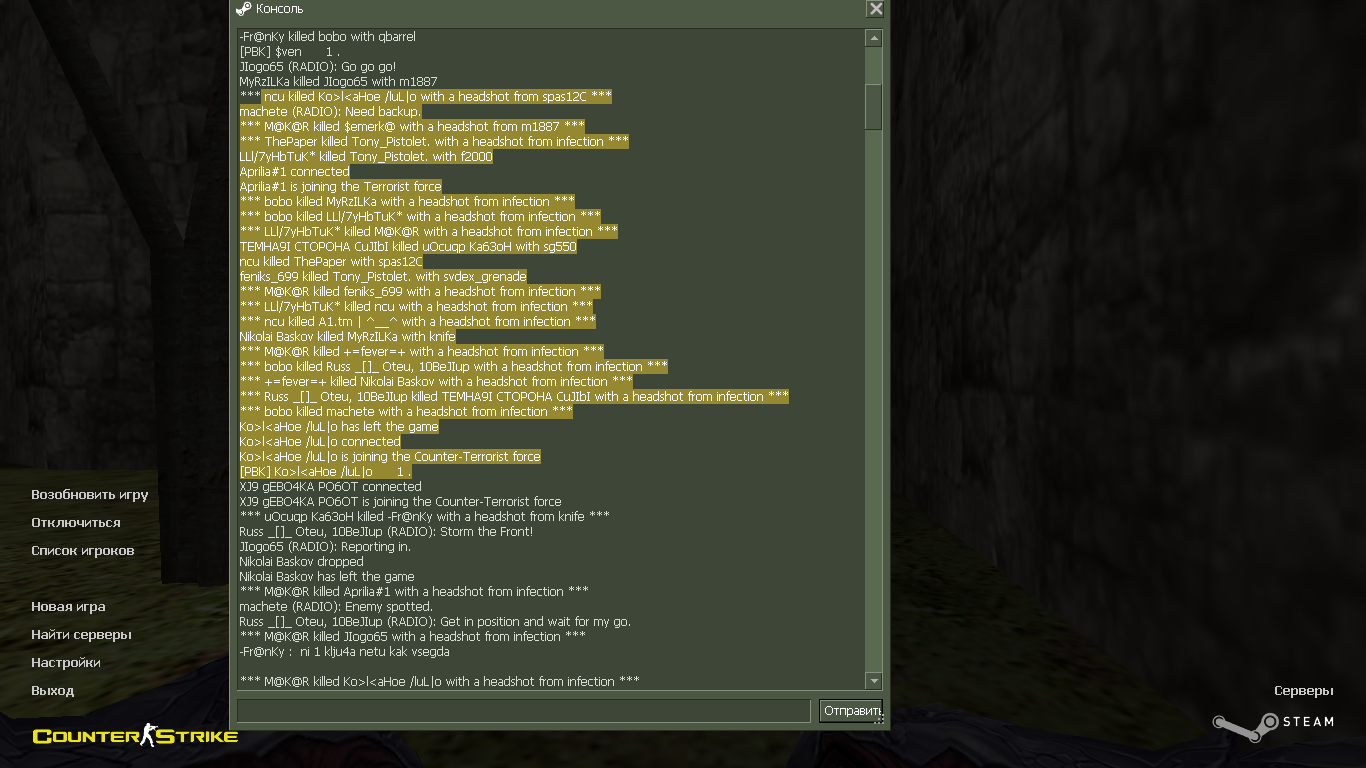Click the Counter-Strike logo
Image resolution: width=1366 pixels, height=768 pixels.
[135, 737]
